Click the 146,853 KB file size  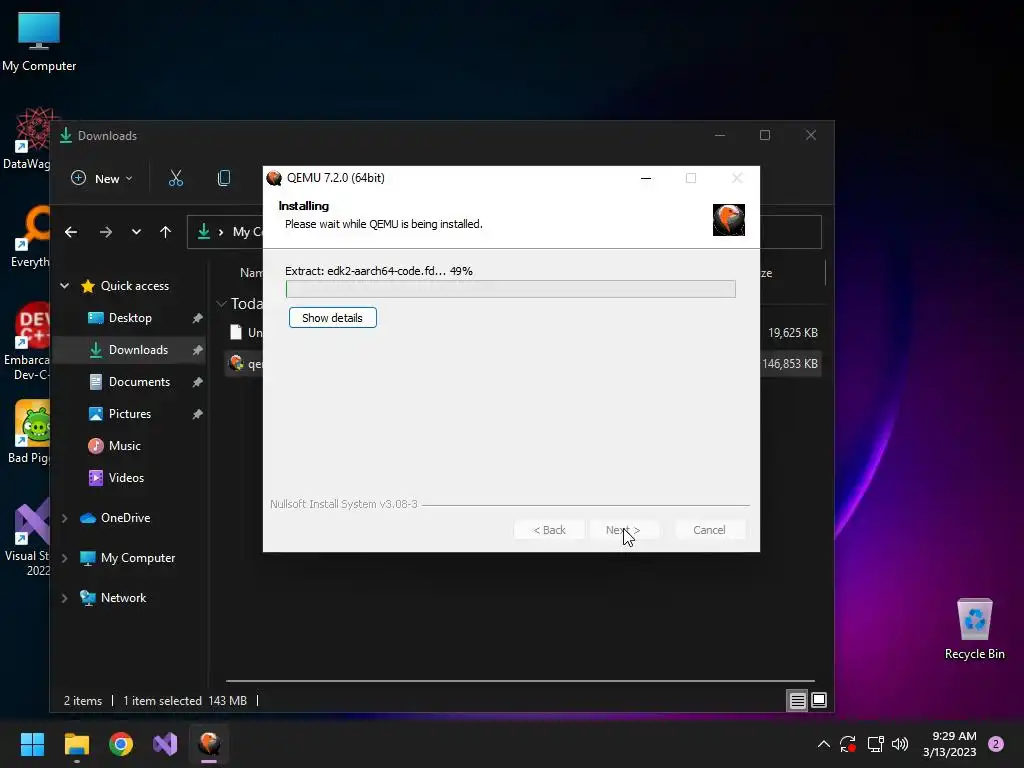(790, 364)
